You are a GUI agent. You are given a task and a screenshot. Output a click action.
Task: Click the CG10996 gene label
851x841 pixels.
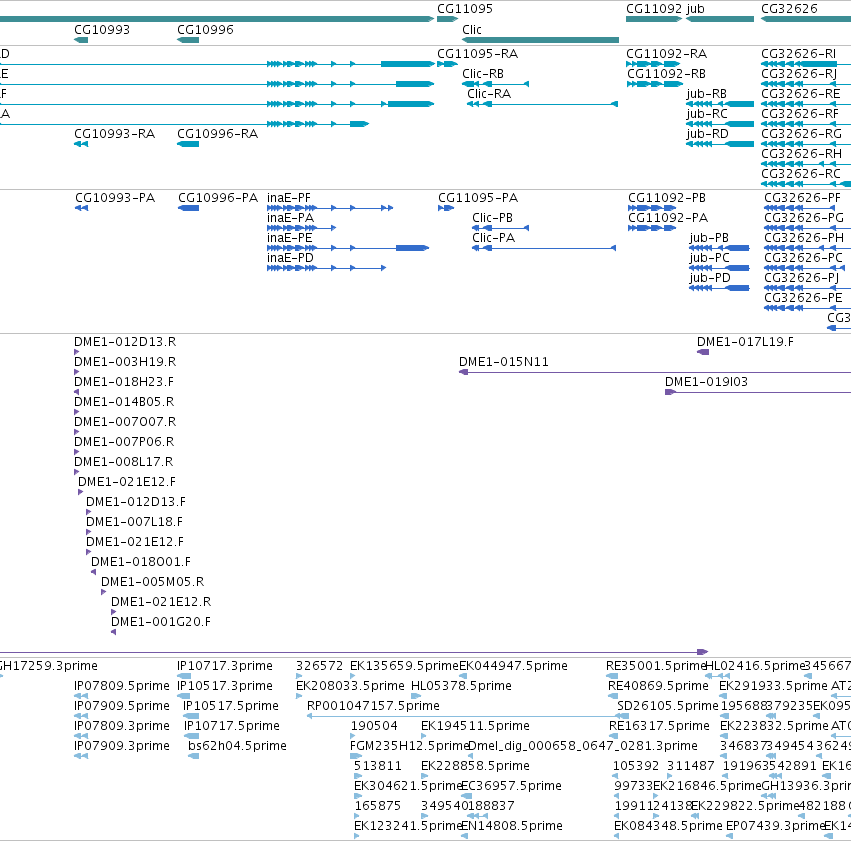point(205,30)
